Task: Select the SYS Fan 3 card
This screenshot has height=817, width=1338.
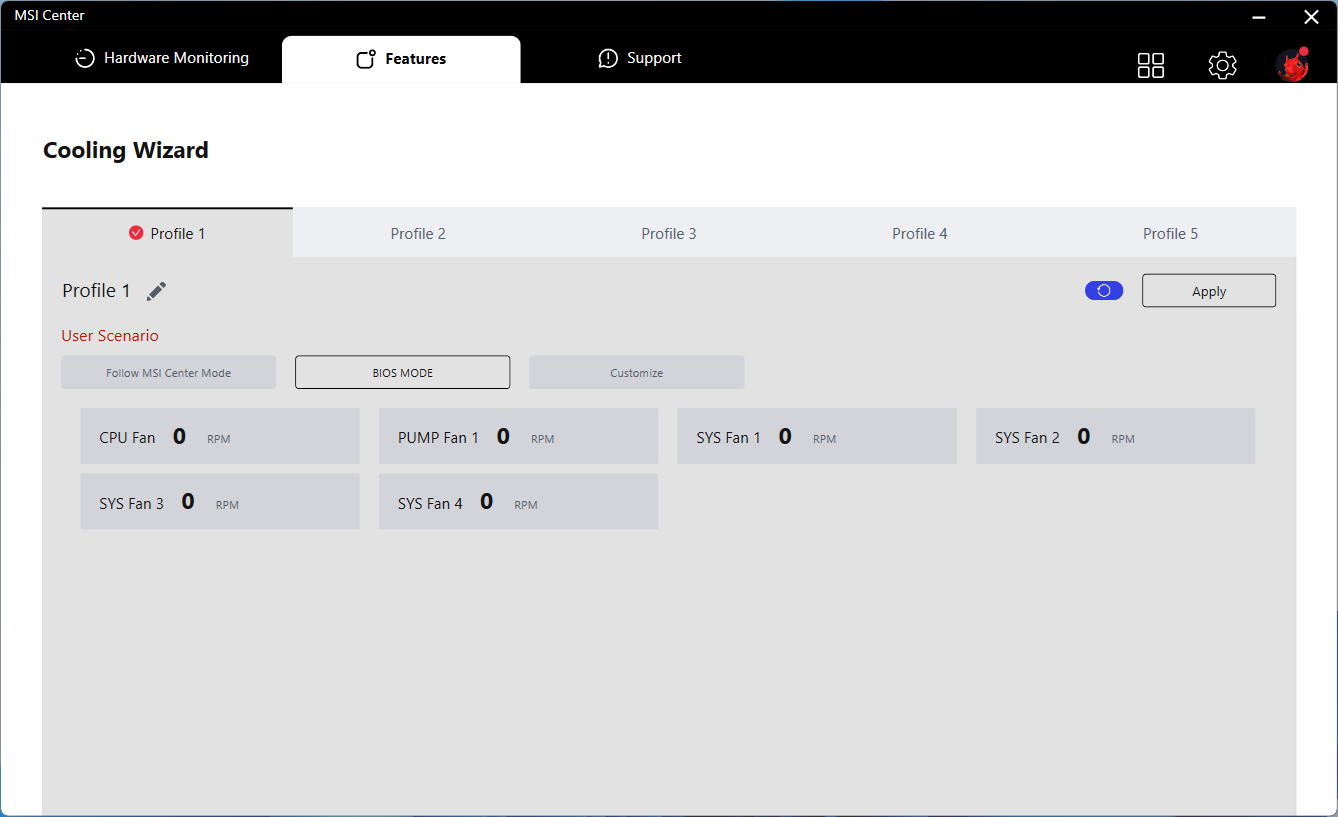Action: 220,502
